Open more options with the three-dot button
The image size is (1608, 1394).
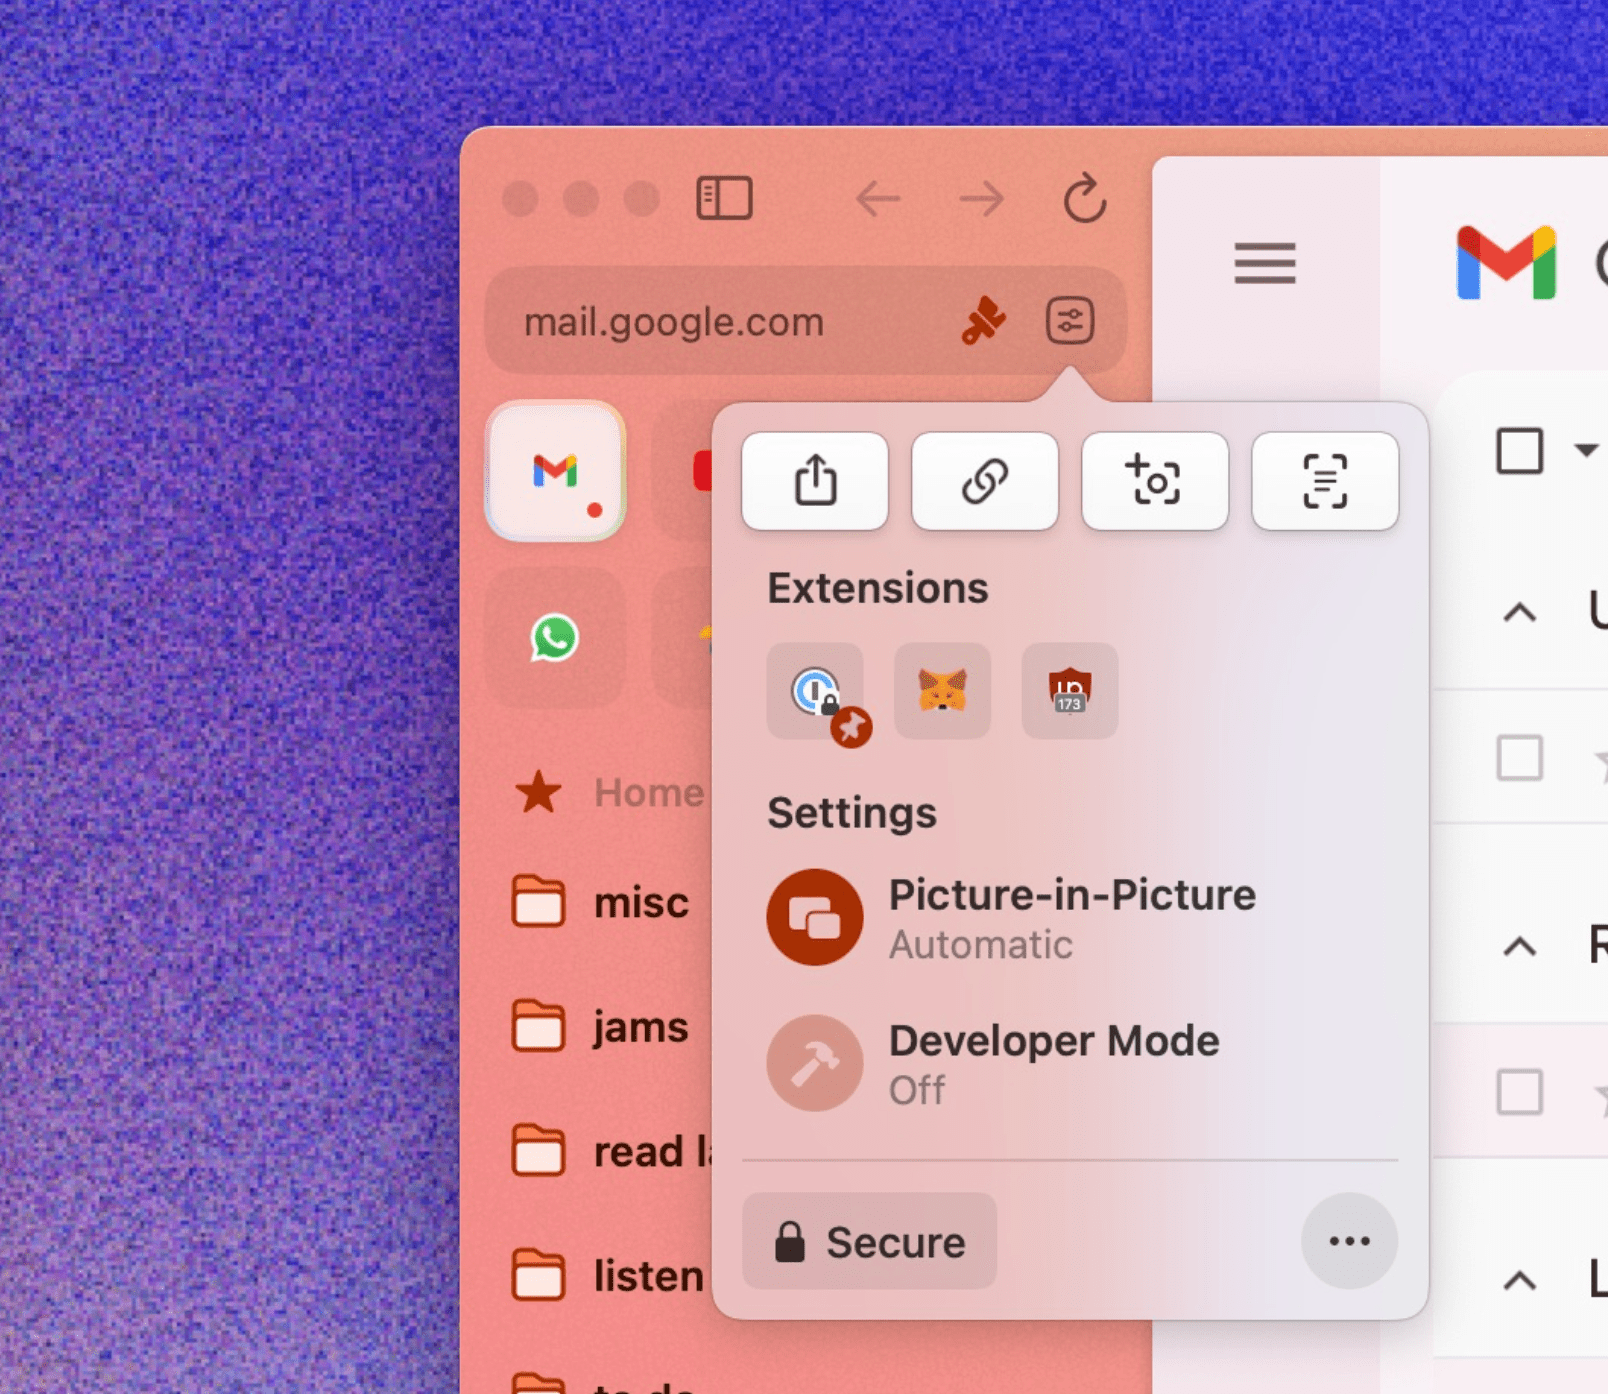pos(1349,1241)
